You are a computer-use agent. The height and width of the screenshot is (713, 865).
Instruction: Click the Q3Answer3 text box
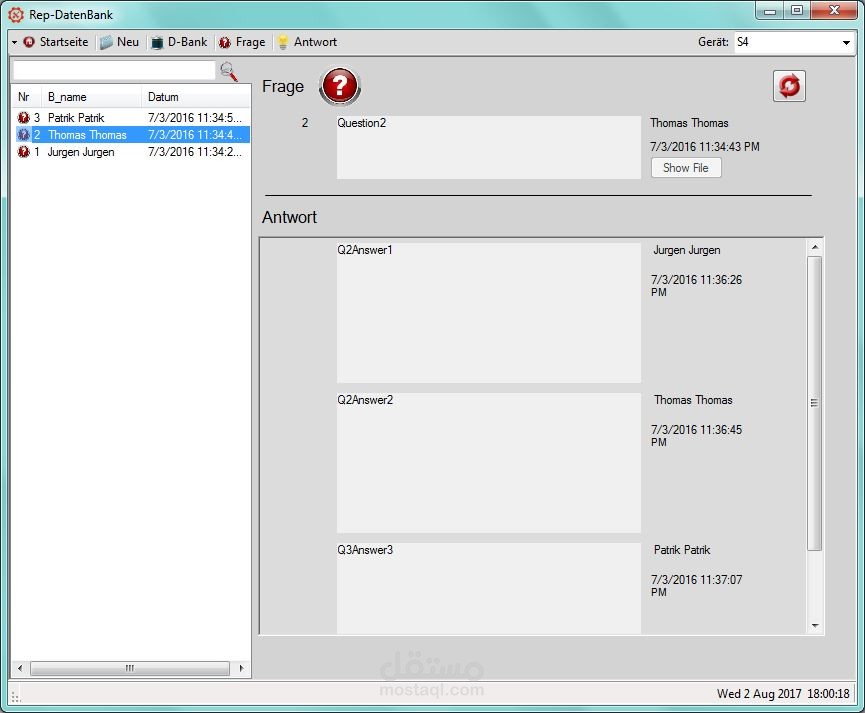(x=489, y=588)
